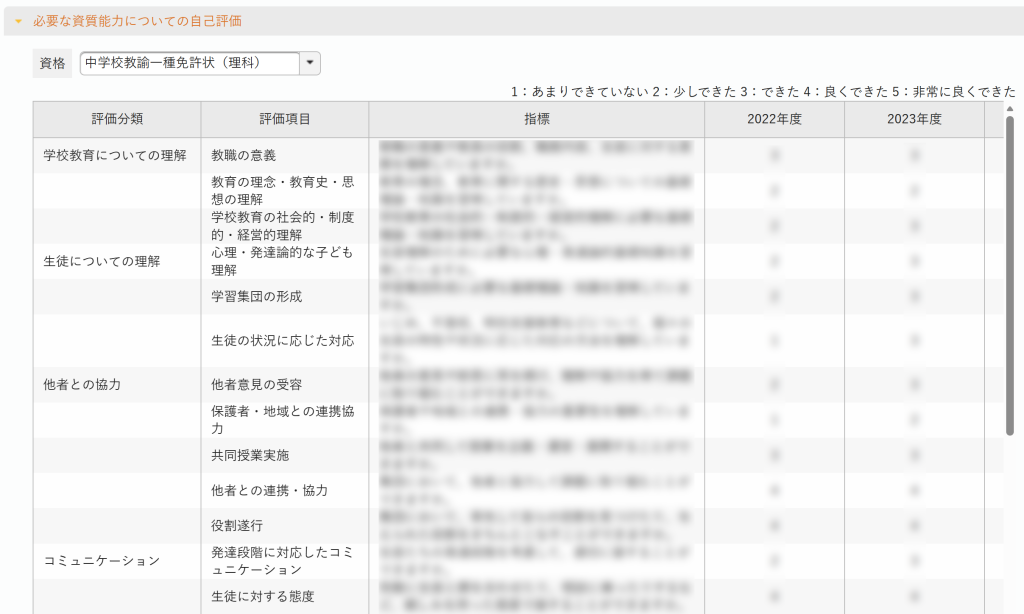This screenshot has width=1024, height=614.
Task: Click the 役割遂行 row item
Action: 237,526
